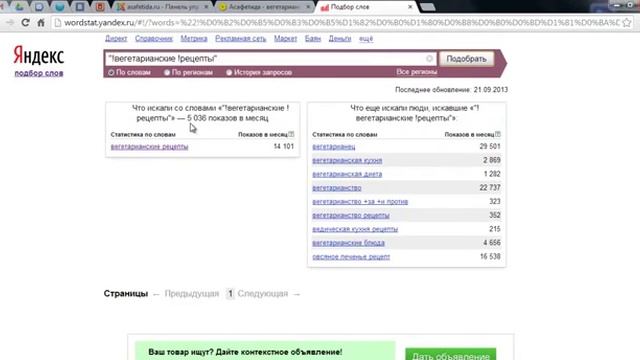Image resolution: width=640 pixels, height=360 pixels.
Task: Open the вегетарианские блюда link
Action: coord(348,243)
